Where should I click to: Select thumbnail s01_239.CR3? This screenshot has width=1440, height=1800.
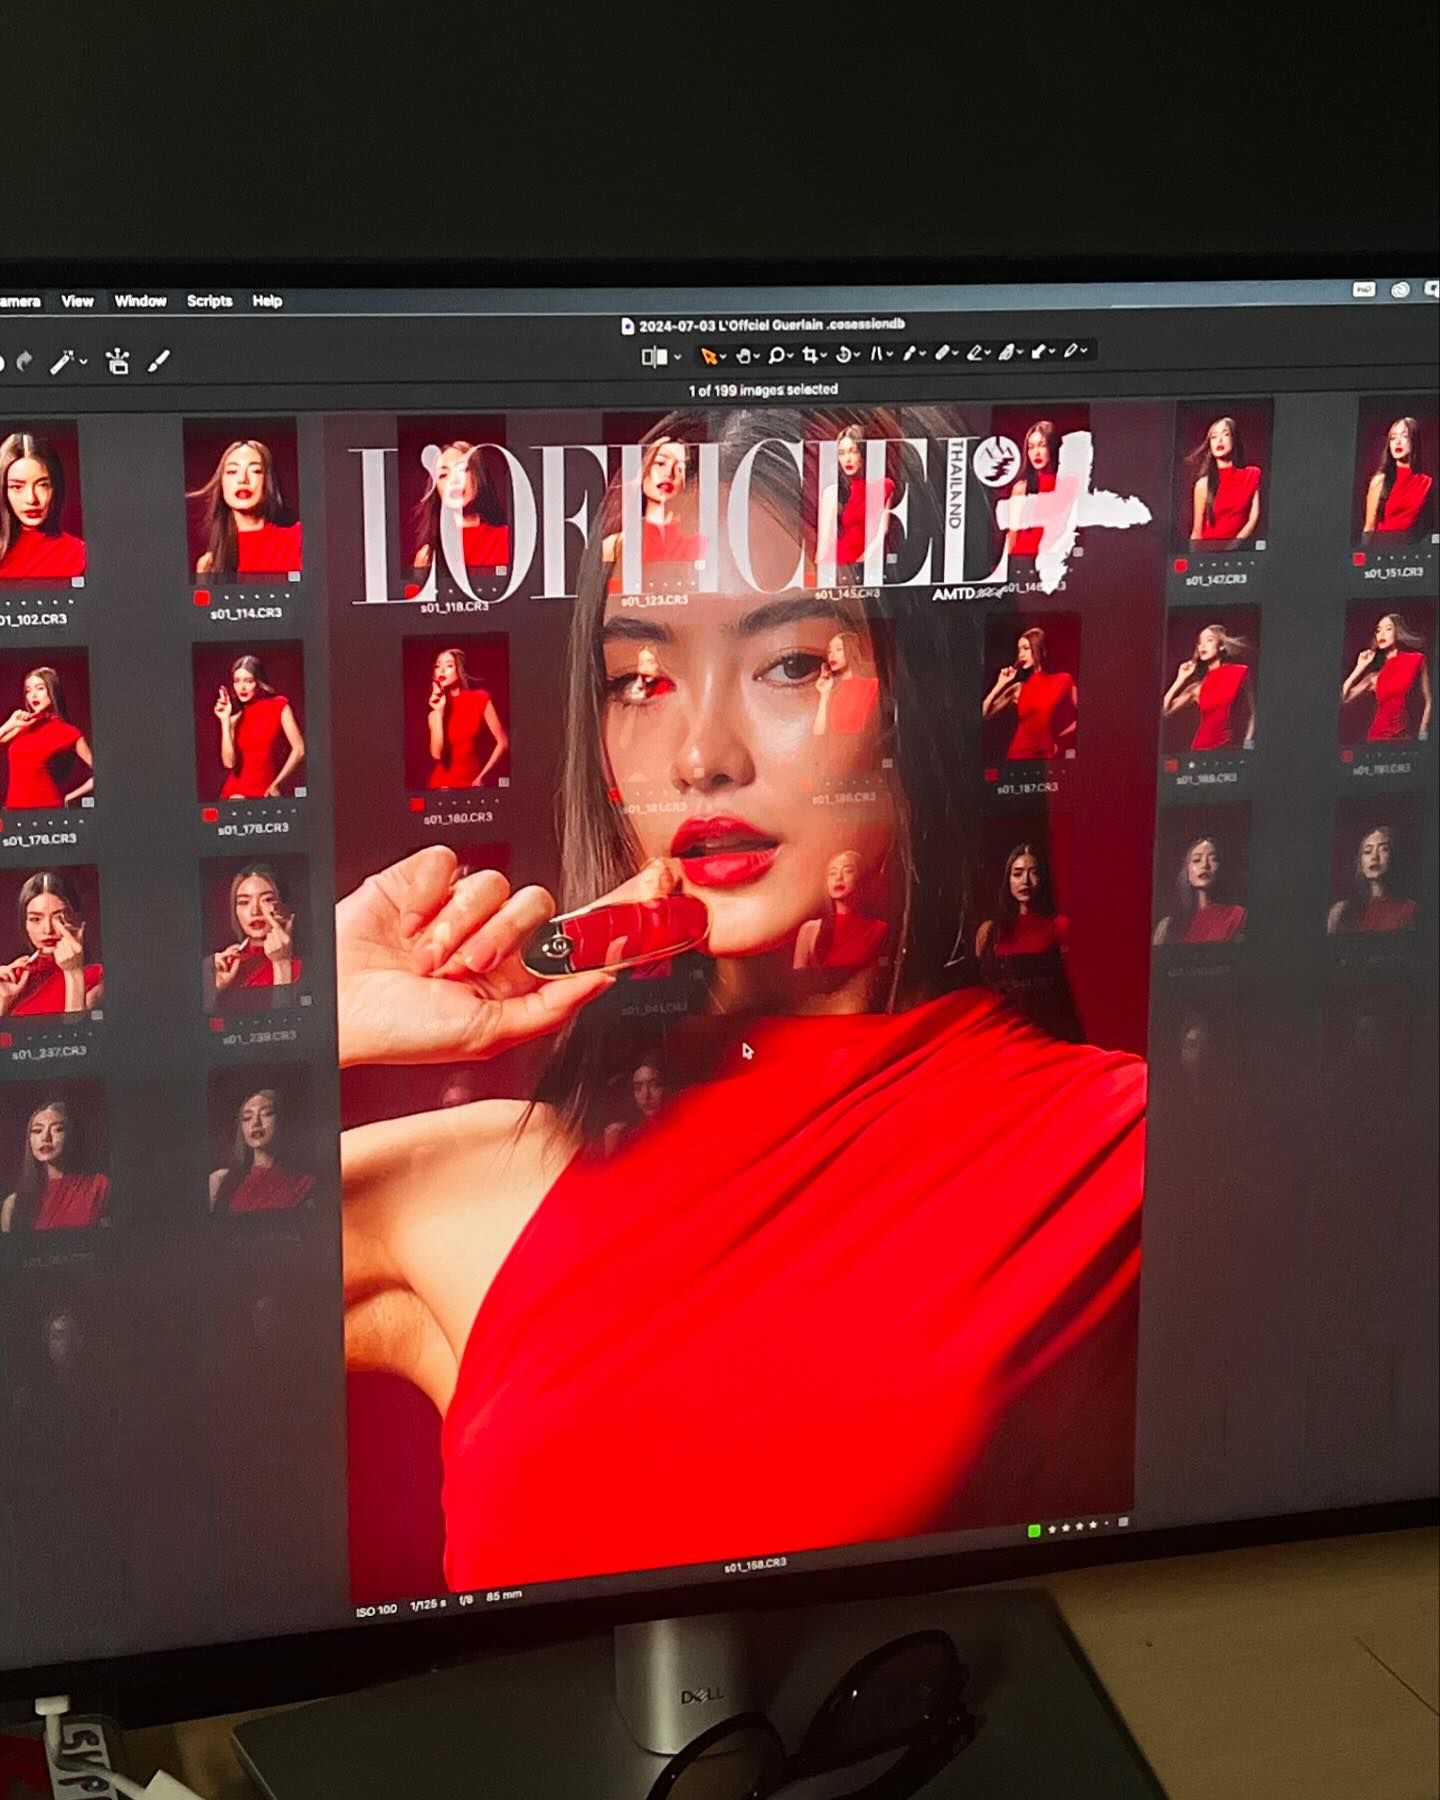257,934
